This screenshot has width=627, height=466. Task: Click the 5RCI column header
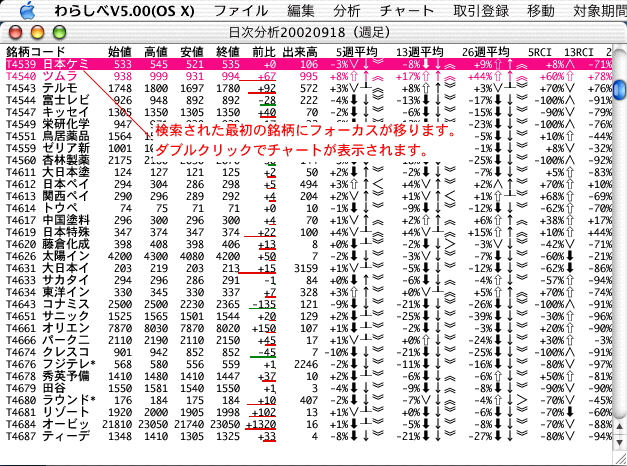540,52
